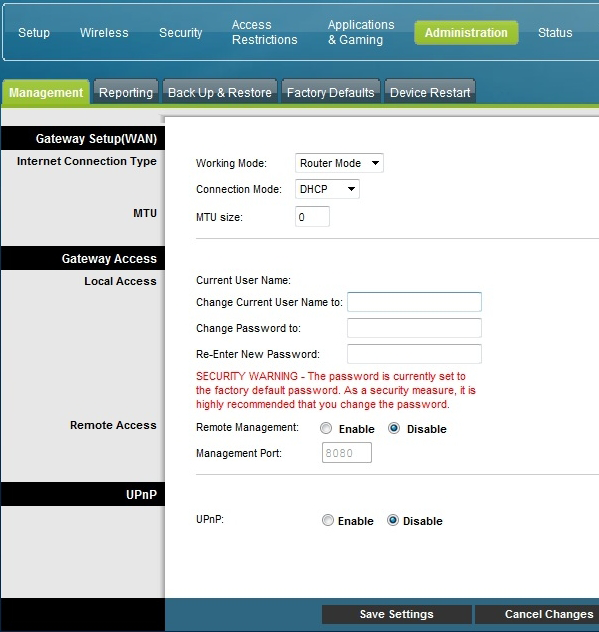View the Status page
The height and width of the screenshot is (632, 599).
click(555, 33)
